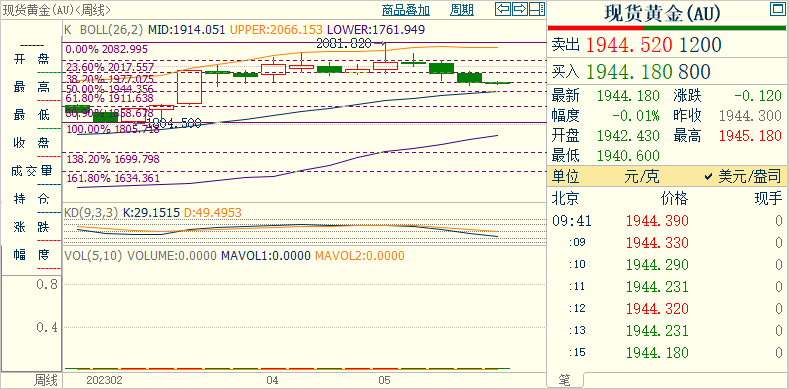
Task: Click the 卖出 price 1944.520
Action: pos(629,45)
